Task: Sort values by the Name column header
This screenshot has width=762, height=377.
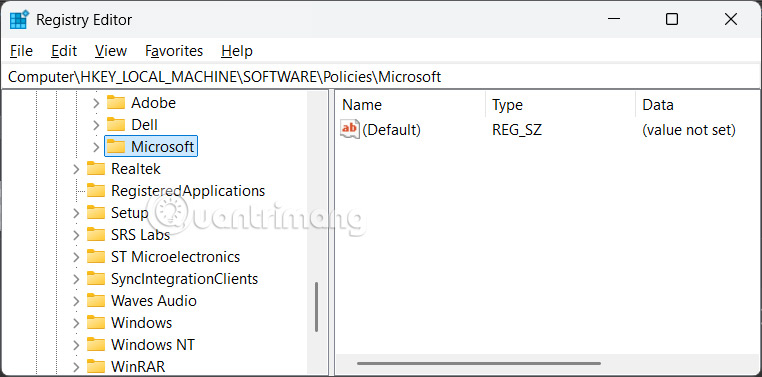Action: (411, 104)
